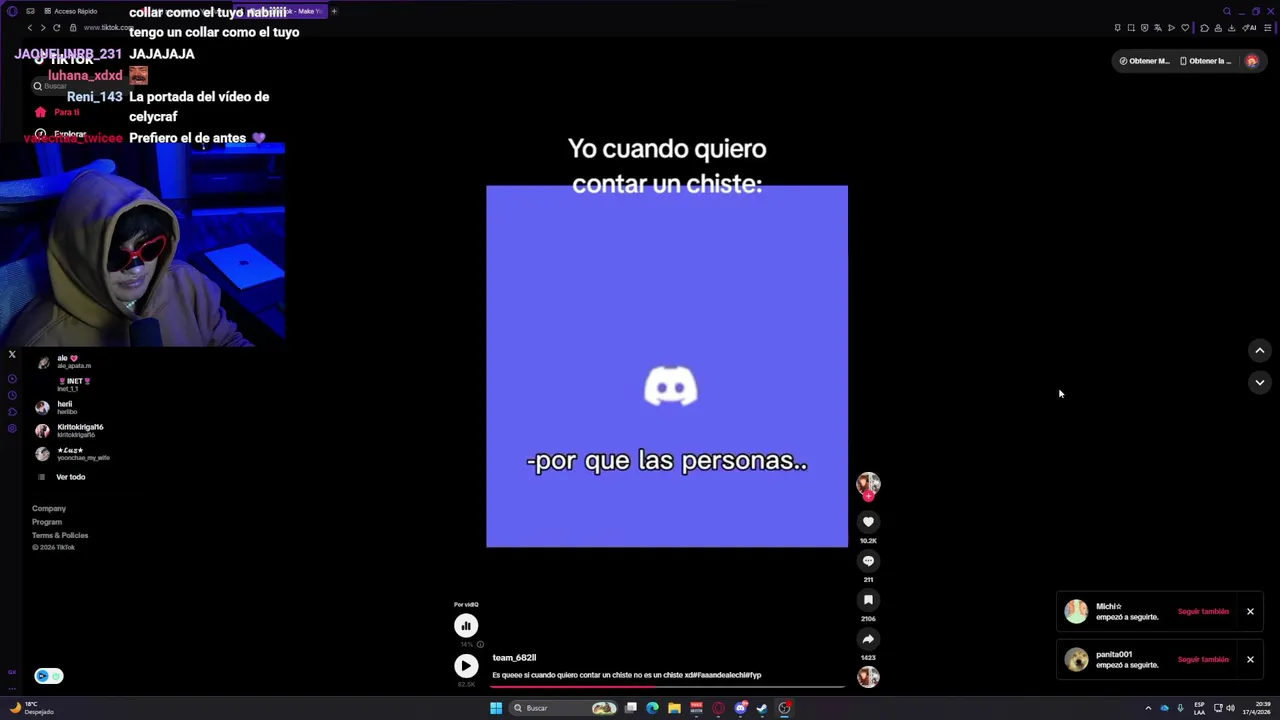Share the video using the arrow icon
The height and width of the screenshot is (720, 1280).
coord(868,639)
